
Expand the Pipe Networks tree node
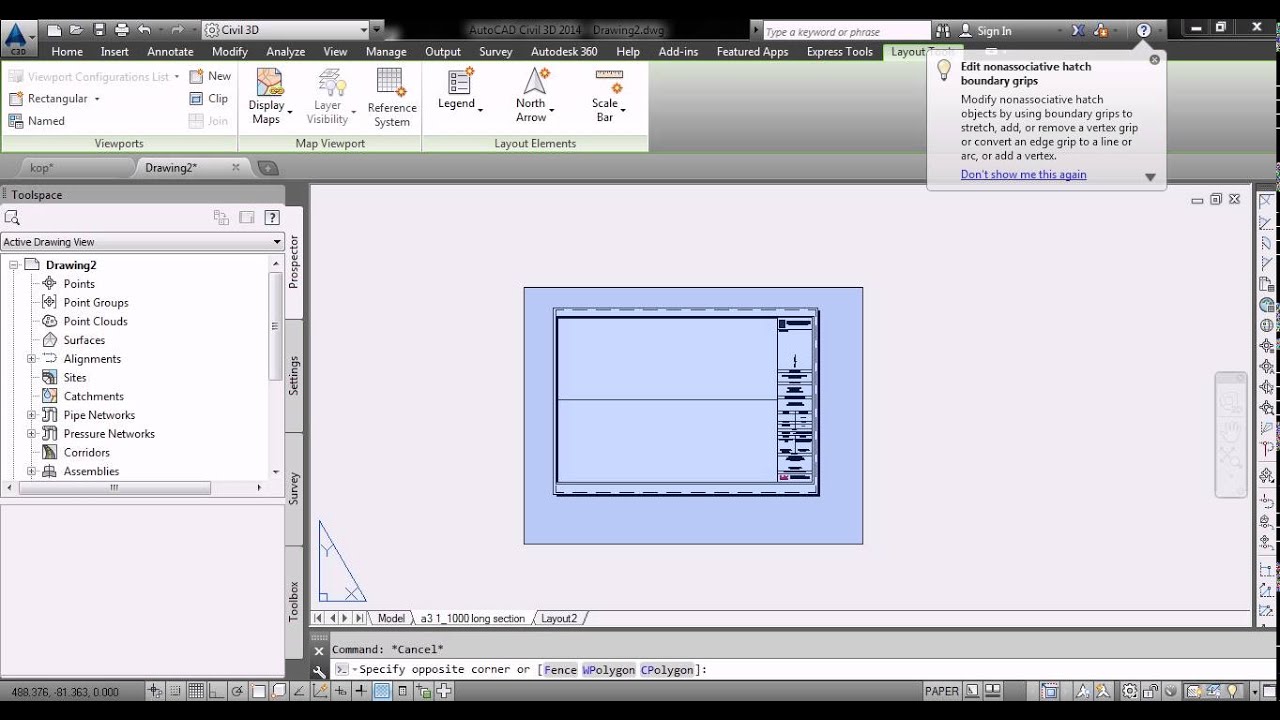(x=31, y=415)
